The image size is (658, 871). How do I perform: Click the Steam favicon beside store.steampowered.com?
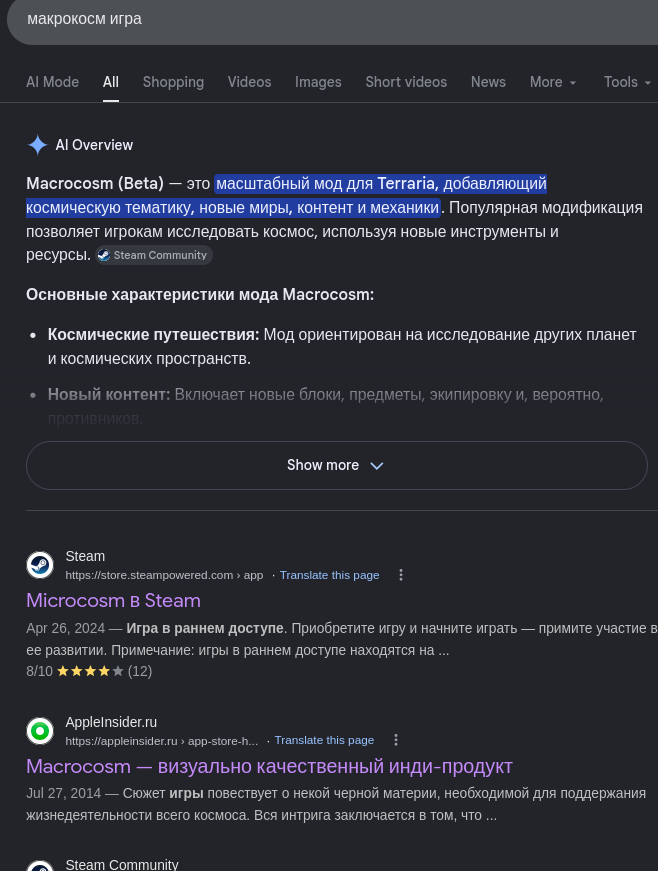(x=40, y=565)
